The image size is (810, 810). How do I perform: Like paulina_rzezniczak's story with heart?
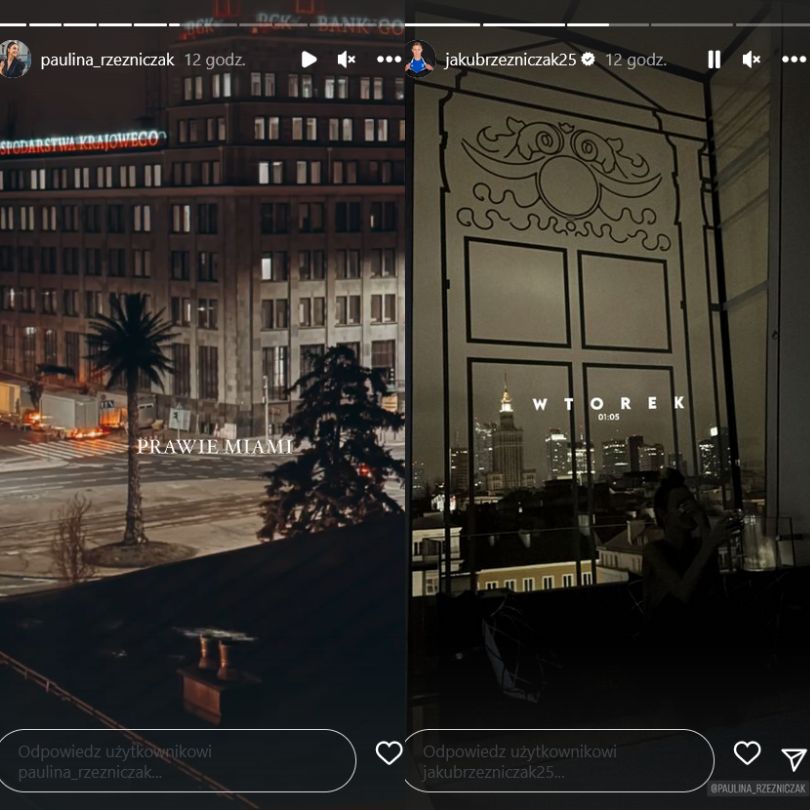tap(389, 753)
